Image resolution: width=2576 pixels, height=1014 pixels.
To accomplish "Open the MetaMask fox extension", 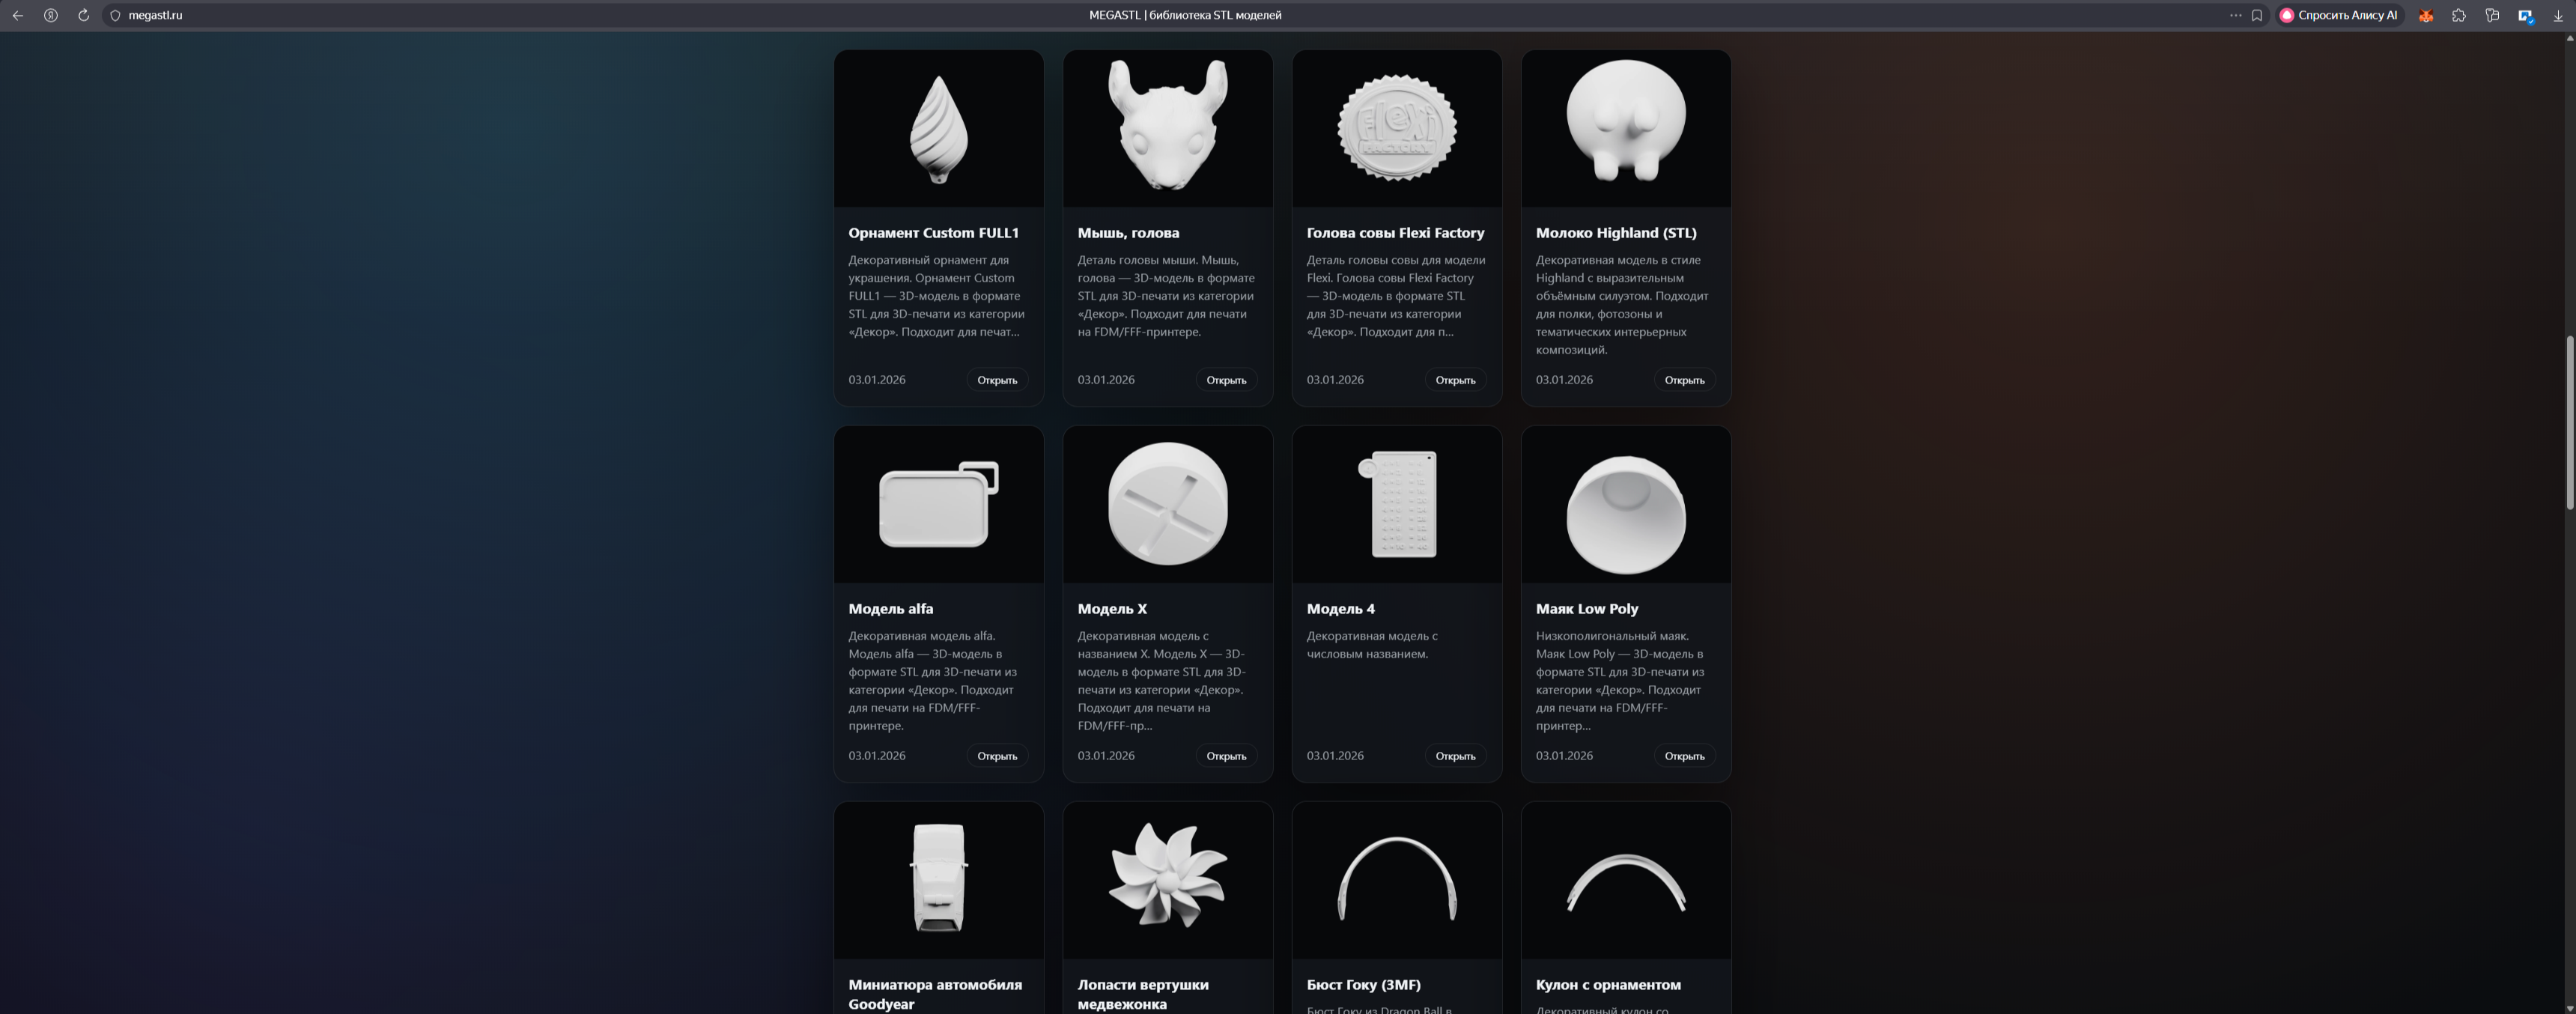I will pyautogui.click(x=2425, y=15).
